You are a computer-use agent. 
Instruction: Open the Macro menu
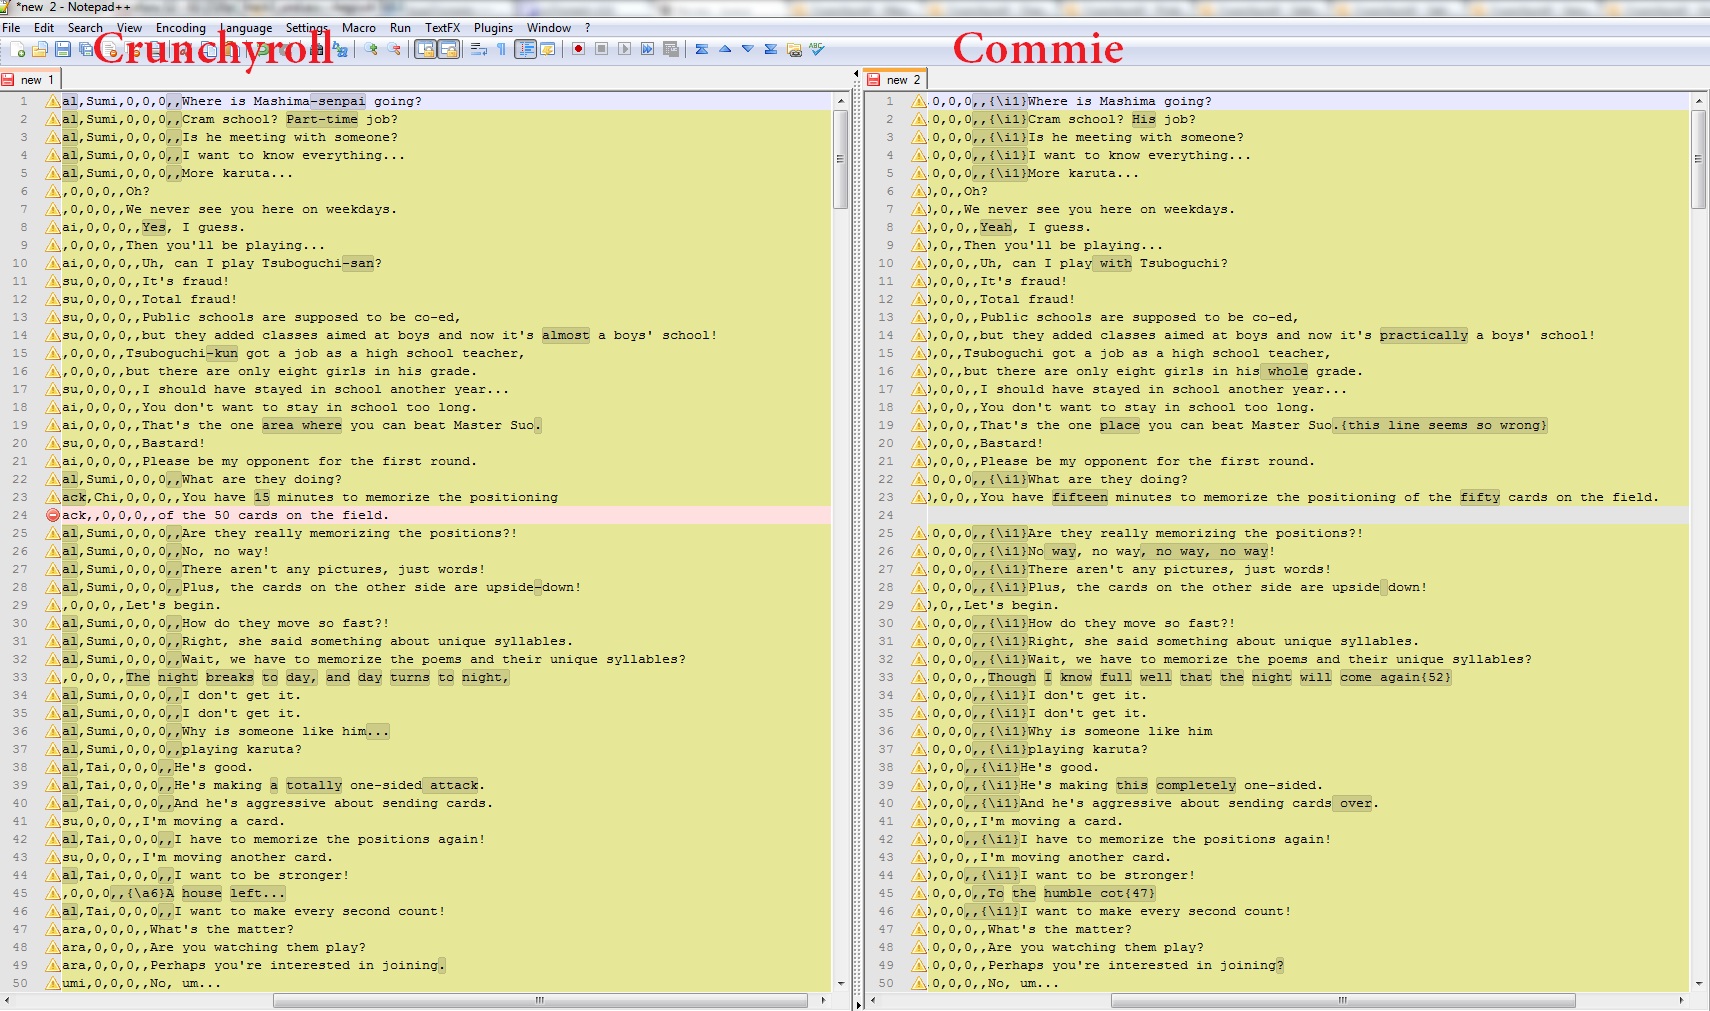coord(359,28)
